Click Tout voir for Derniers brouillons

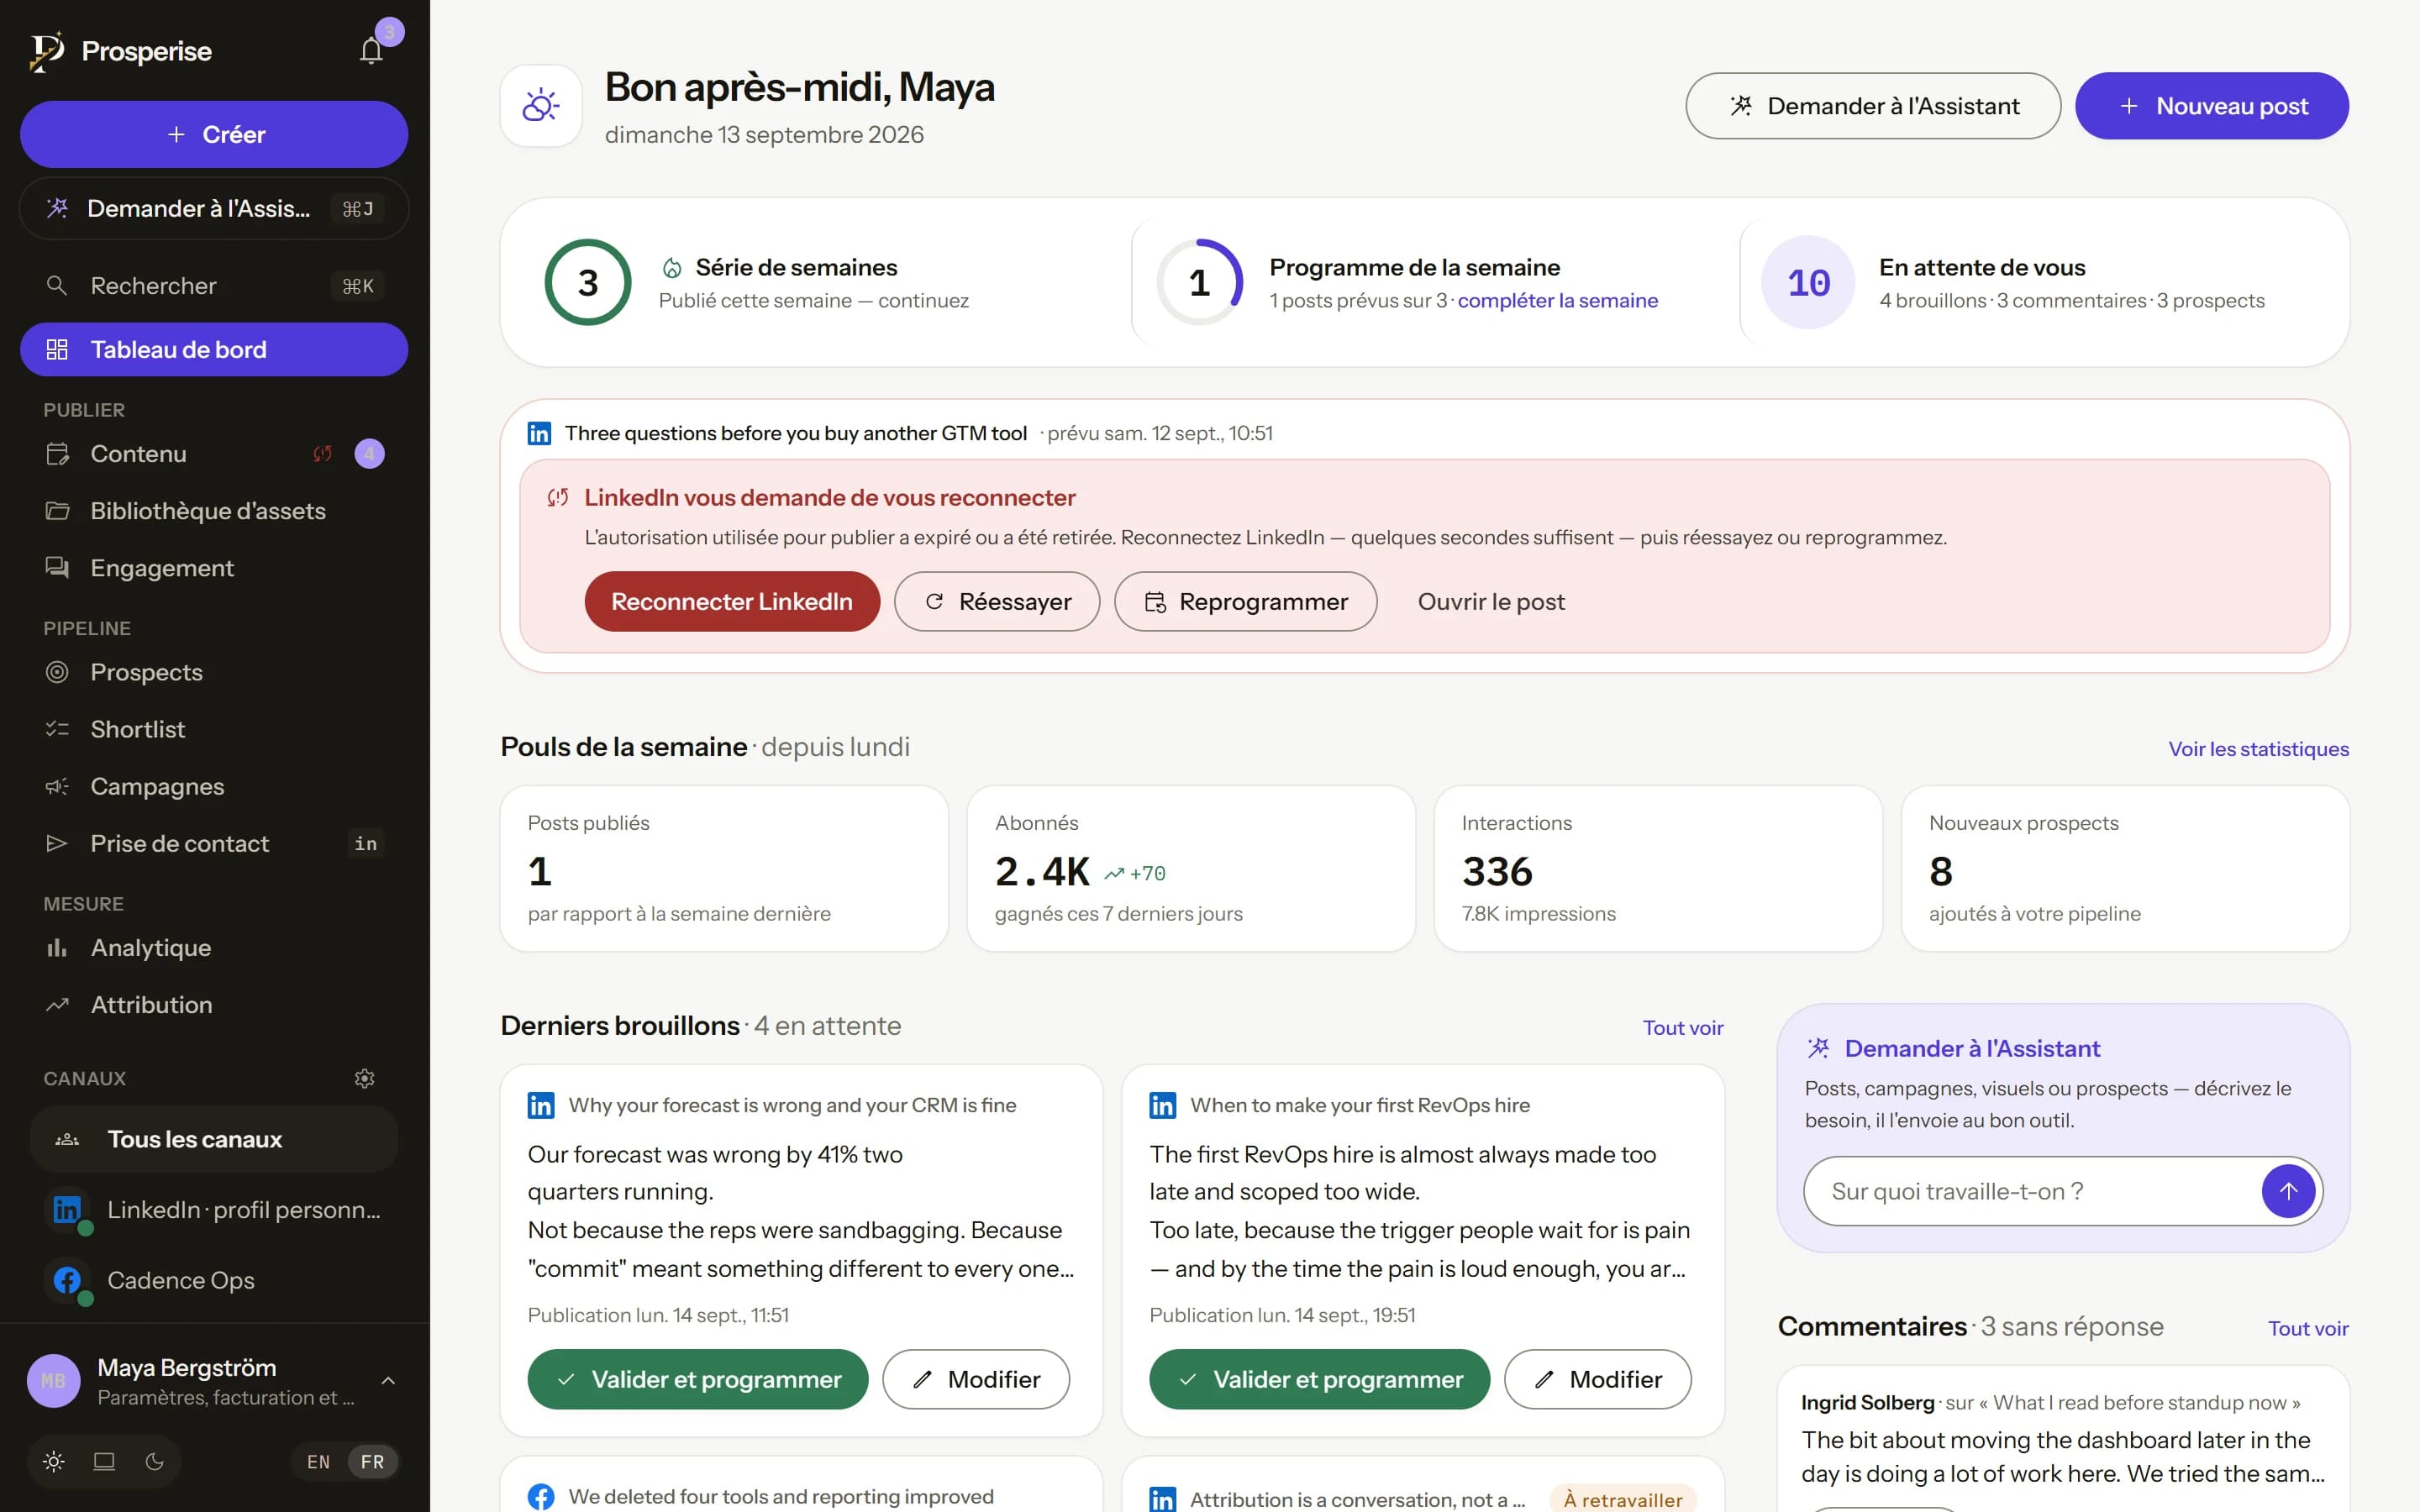pos(1683,1027)
